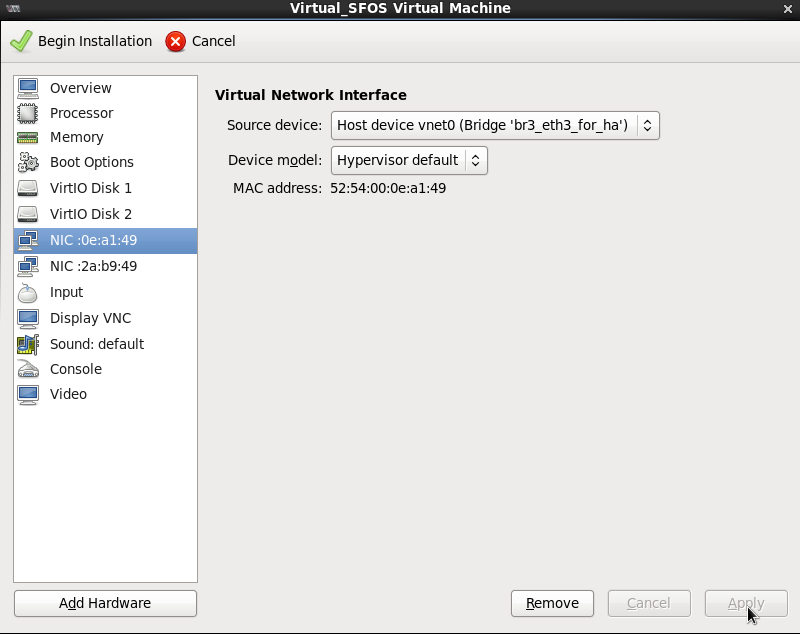800x634 pixels.
Task: Open the Boot Options page
Action: pyautogui.click(x=91, y=162)
